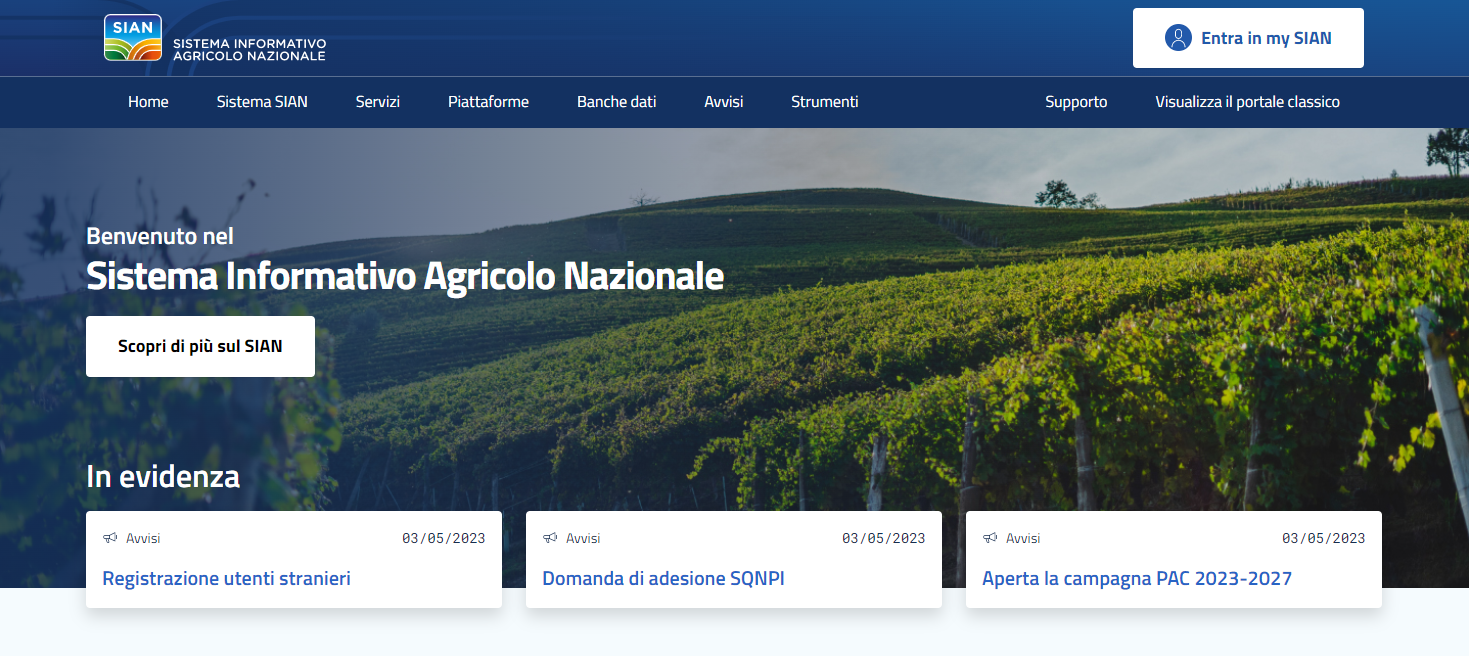This screenshot has height=663, width=1469.
Task: Click the SIAN logo icon
Action: click(x=133, y=38)
